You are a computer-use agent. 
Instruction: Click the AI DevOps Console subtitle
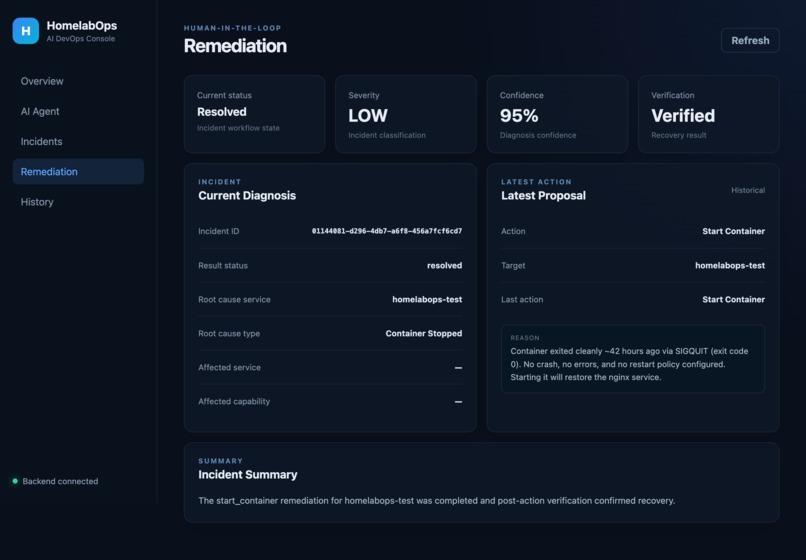81,39
